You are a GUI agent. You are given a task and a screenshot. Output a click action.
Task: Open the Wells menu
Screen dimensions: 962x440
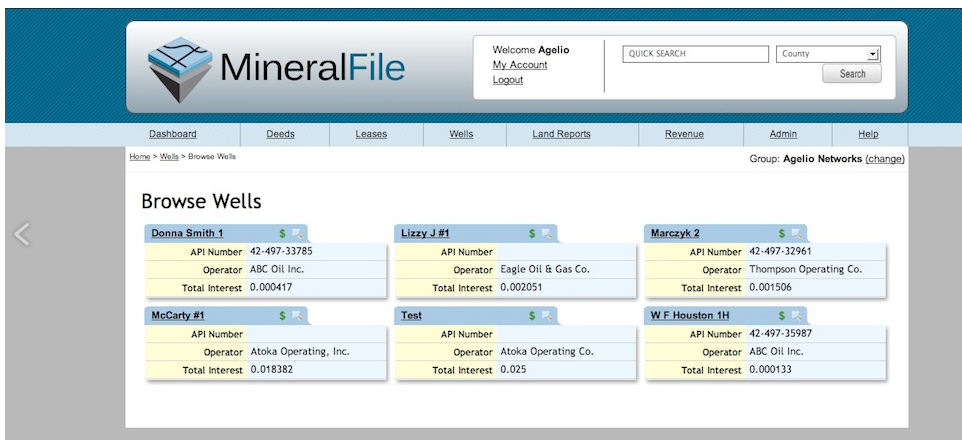461,134
